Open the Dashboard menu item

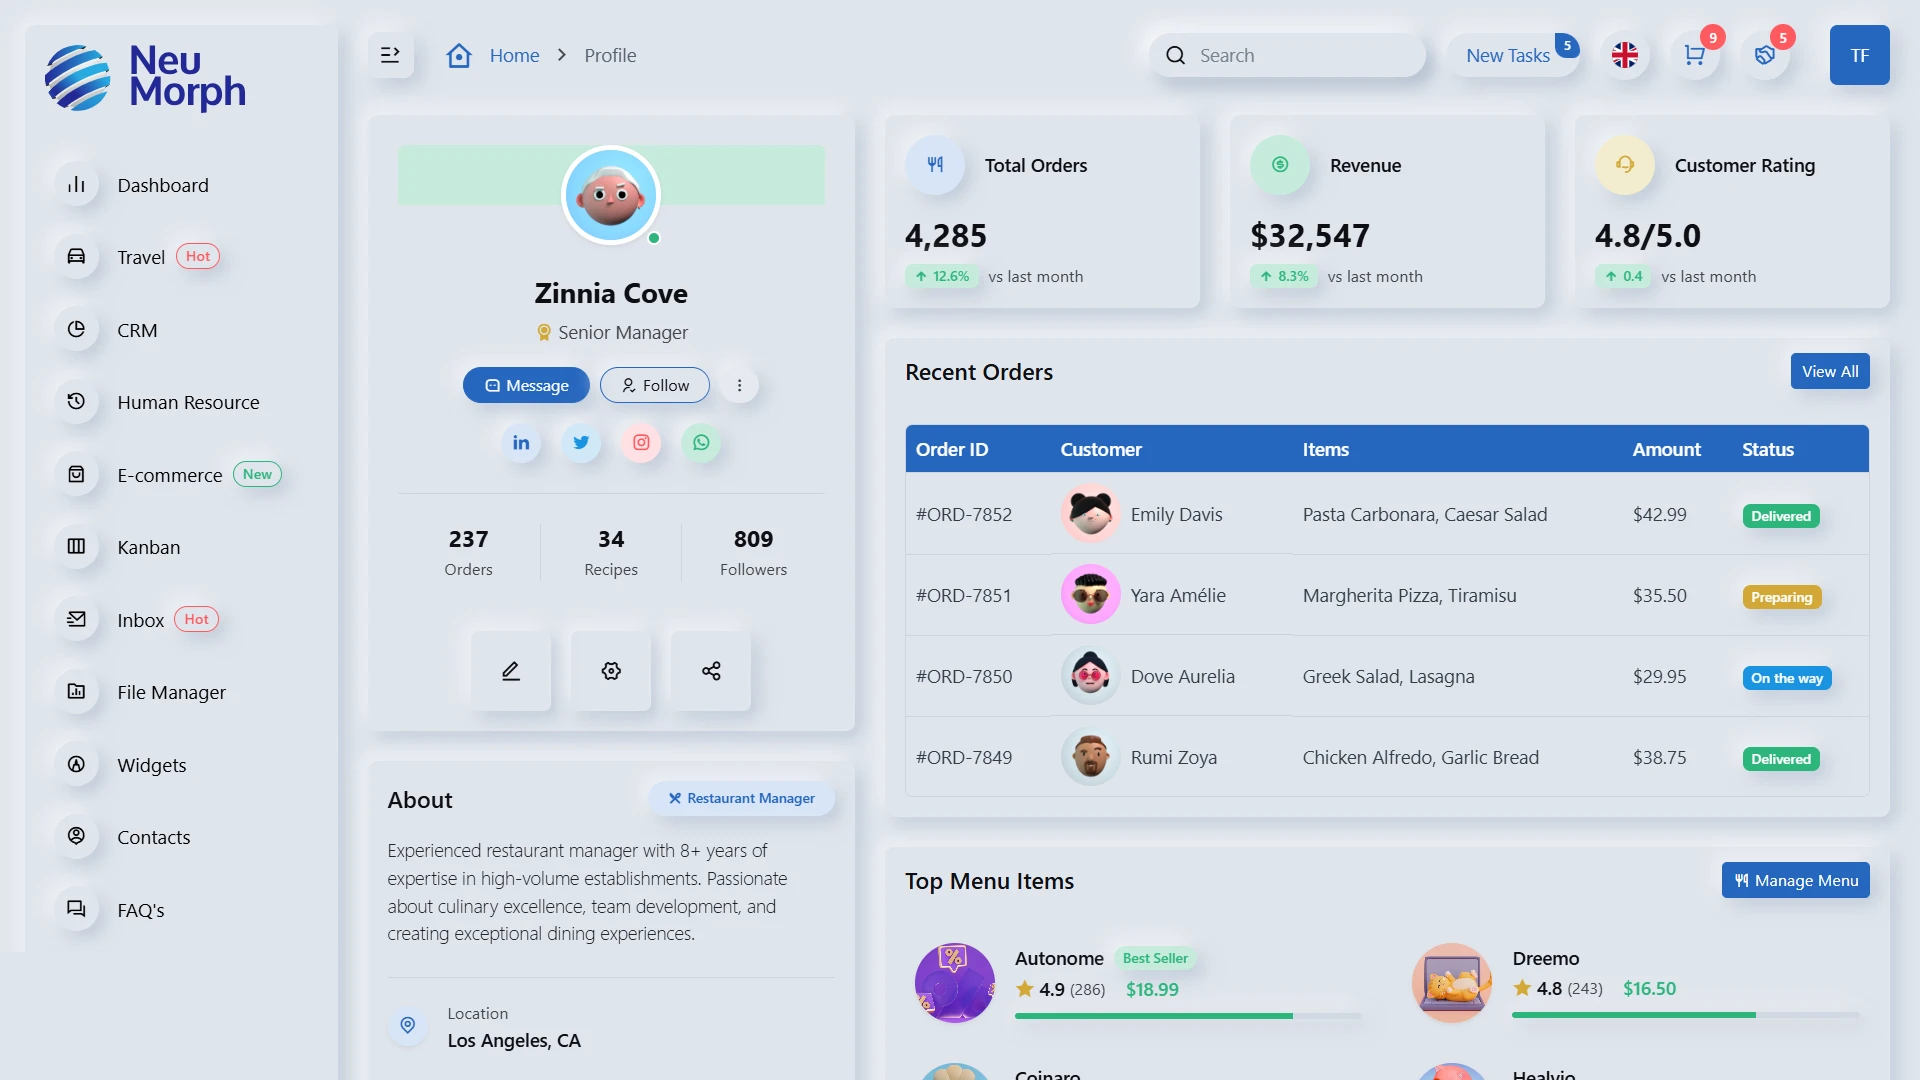(163, 186)
